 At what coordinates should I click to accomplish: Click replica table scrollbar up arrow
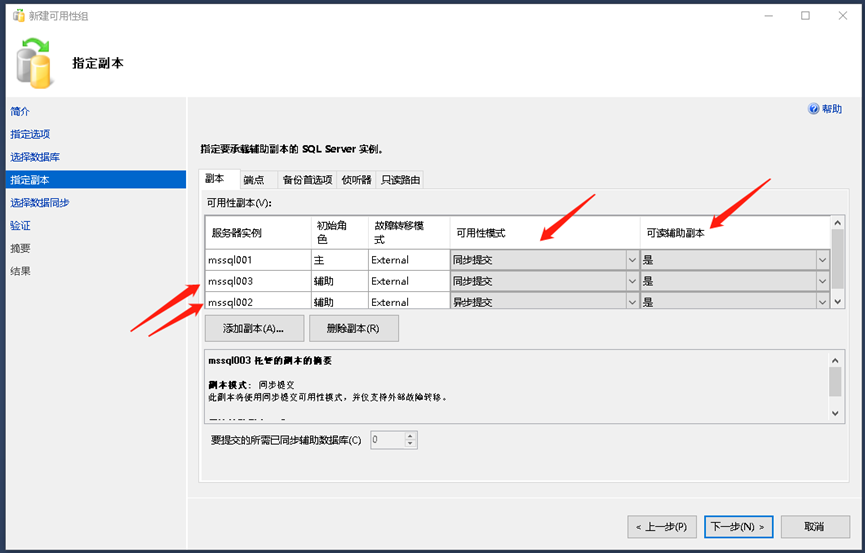pyautogui.click(x=837, y=223)
